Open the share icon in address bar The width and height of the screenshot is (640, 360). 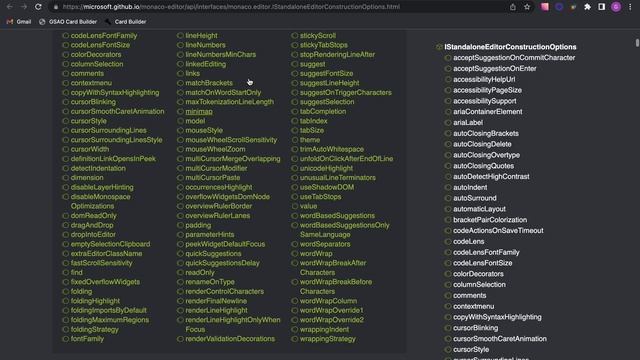(513, 7)
